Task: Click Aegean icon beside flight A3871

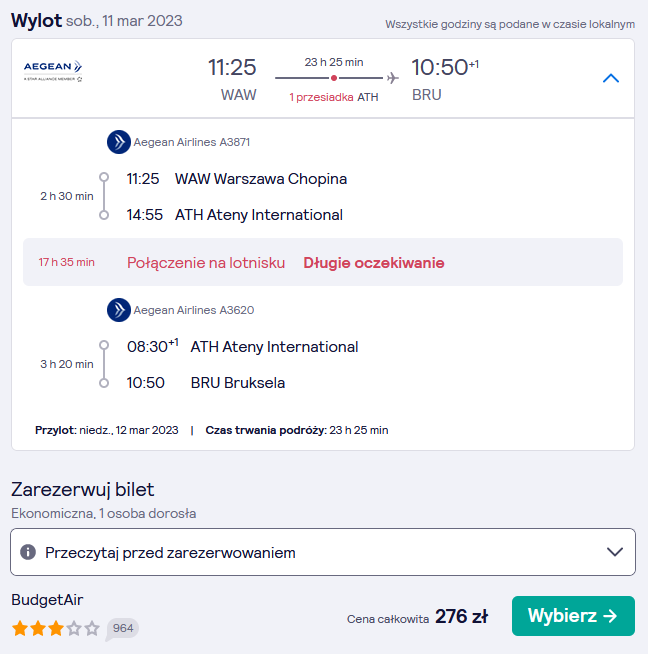Action: 119,142
